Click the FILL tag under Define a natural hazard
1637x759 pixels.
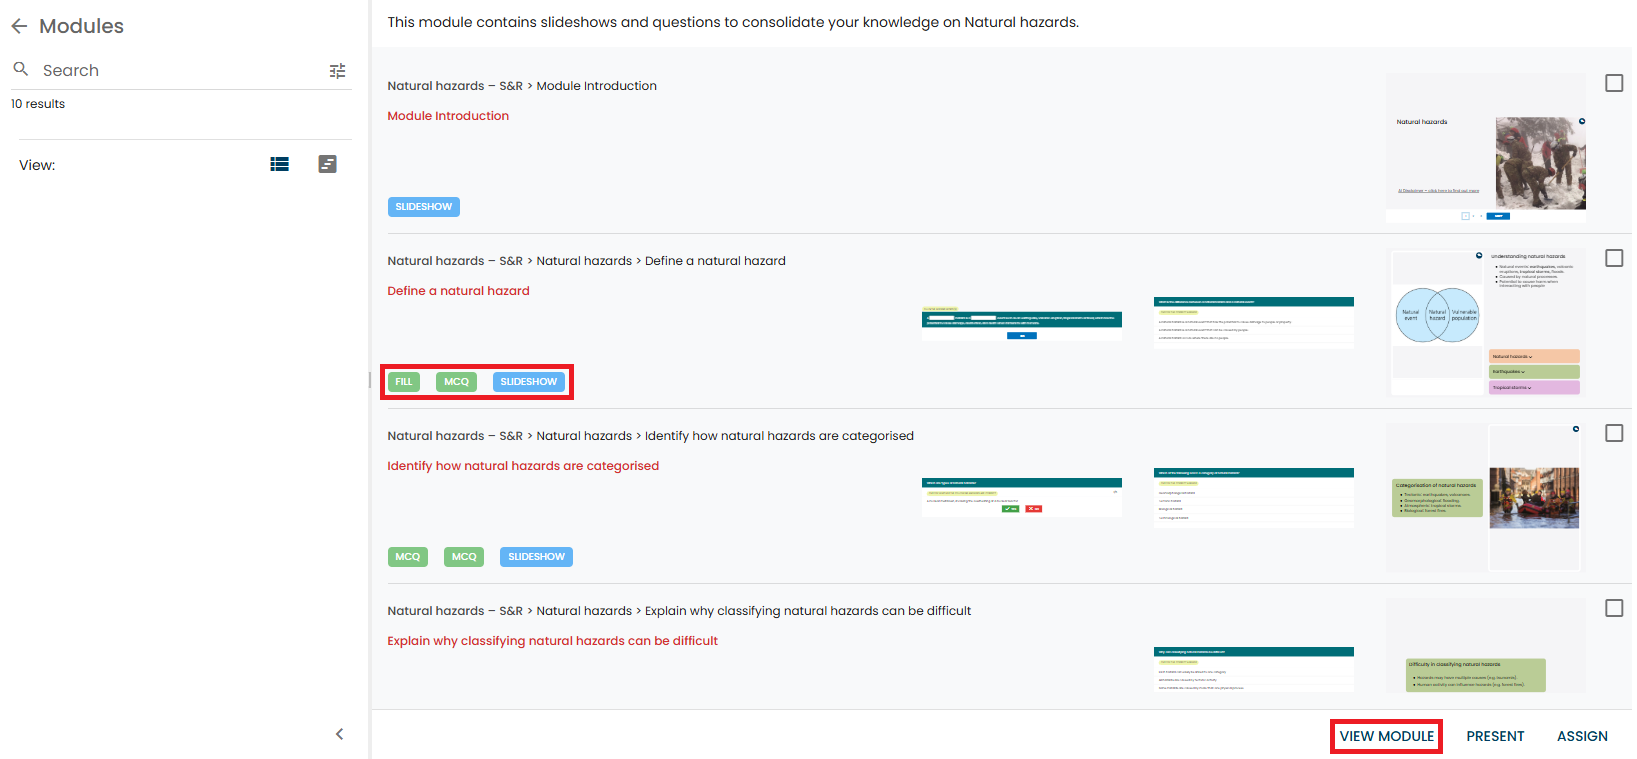404,382
